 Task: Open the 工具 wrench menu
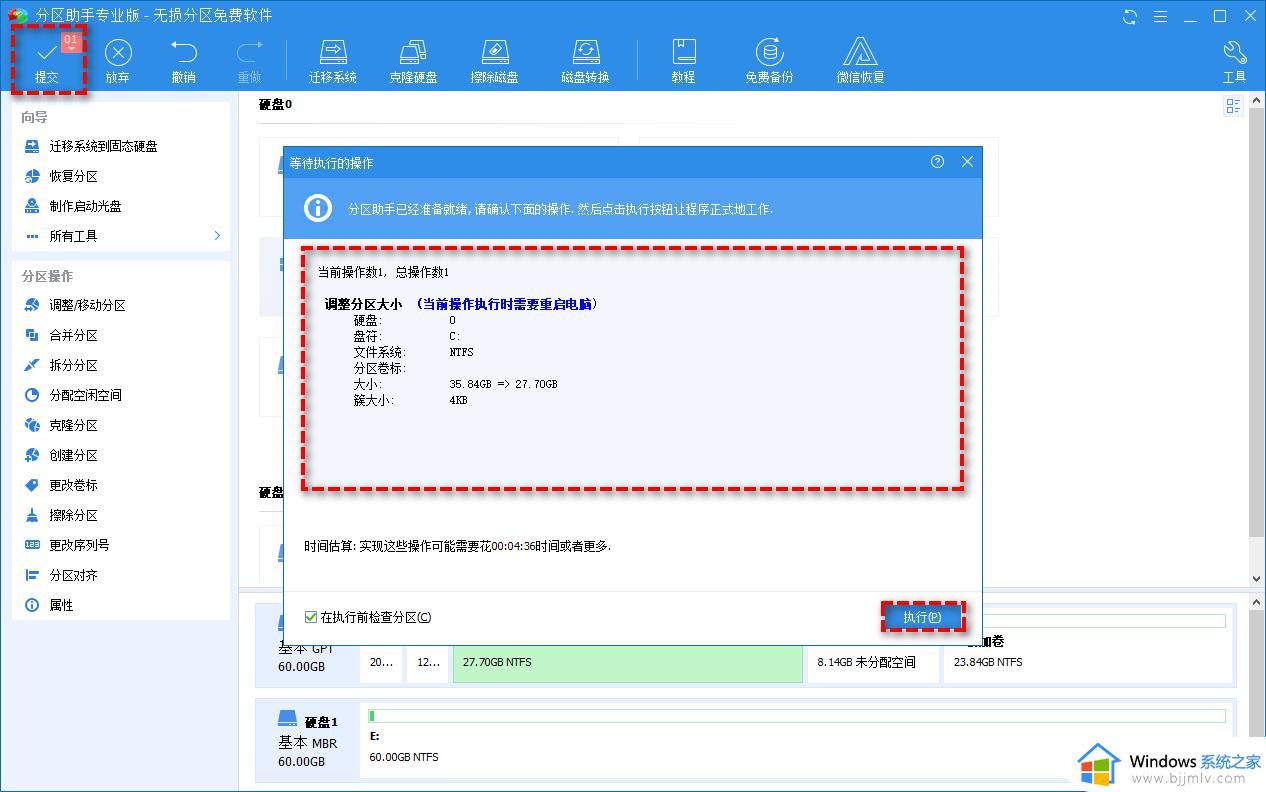[1235, 60]
